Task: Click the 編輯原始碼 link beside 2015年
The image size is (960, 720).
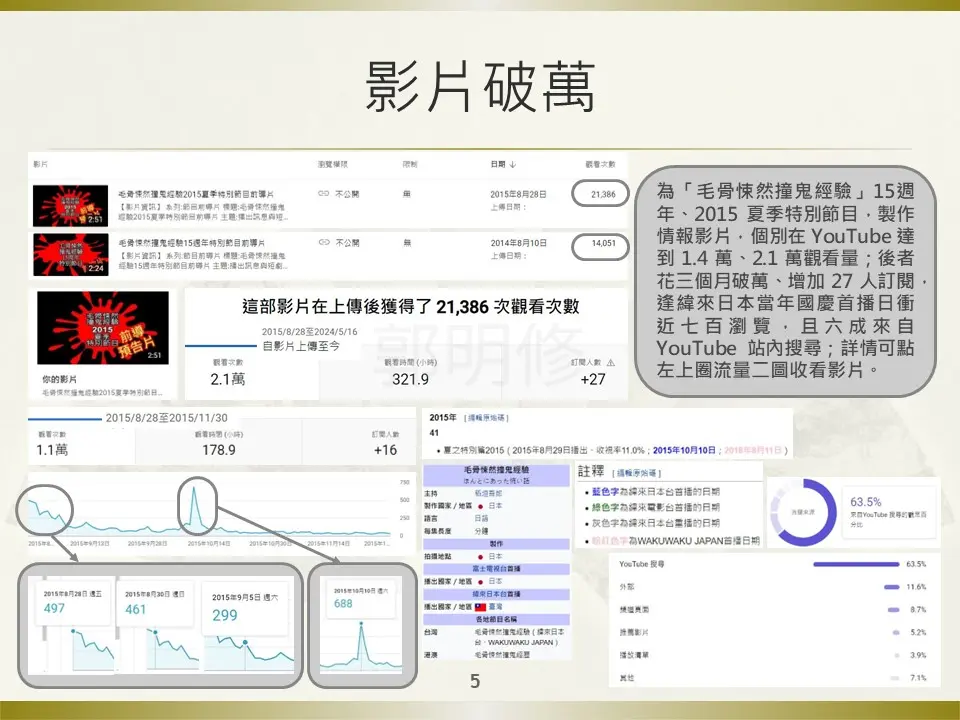Action: [x=487, y=418]
